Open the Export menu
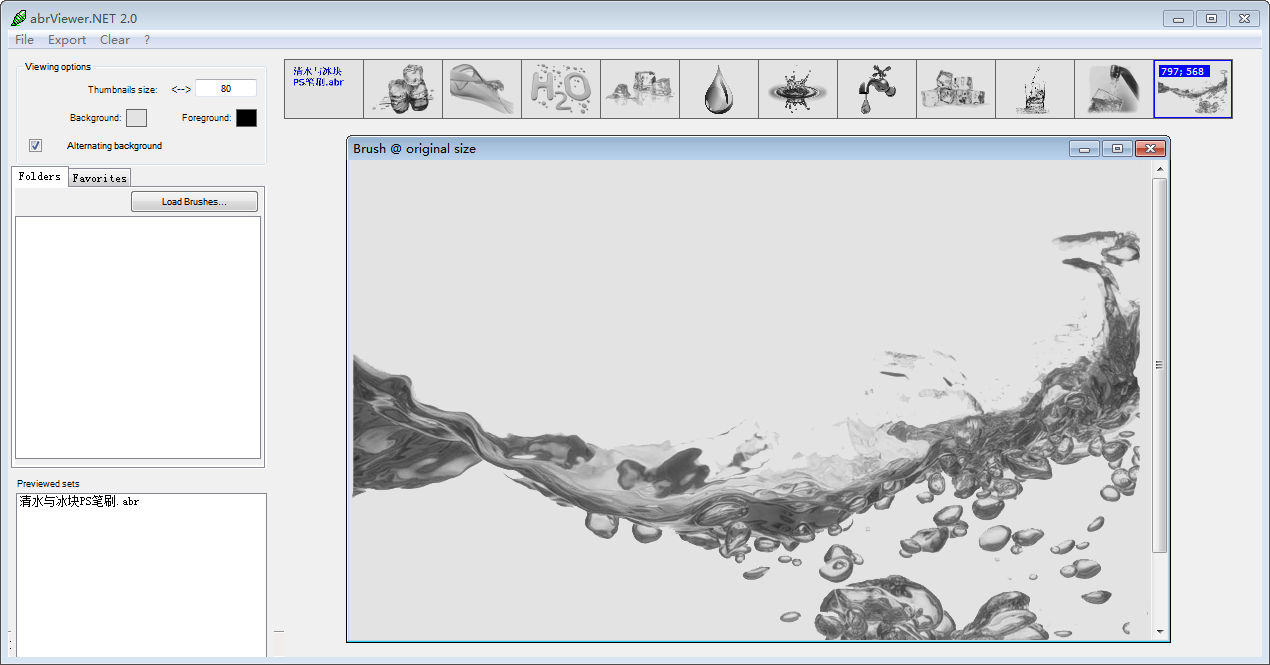Viewport: 1270px width, 665px height. coord(67,40)
